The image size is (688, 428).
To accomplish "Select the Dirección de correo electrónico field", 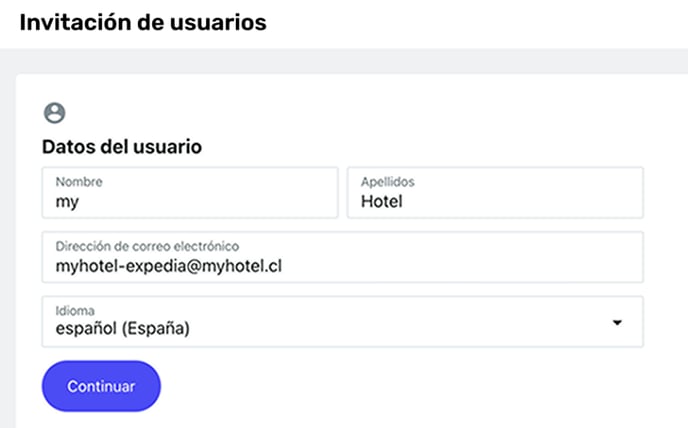I will tap(343, 257).
